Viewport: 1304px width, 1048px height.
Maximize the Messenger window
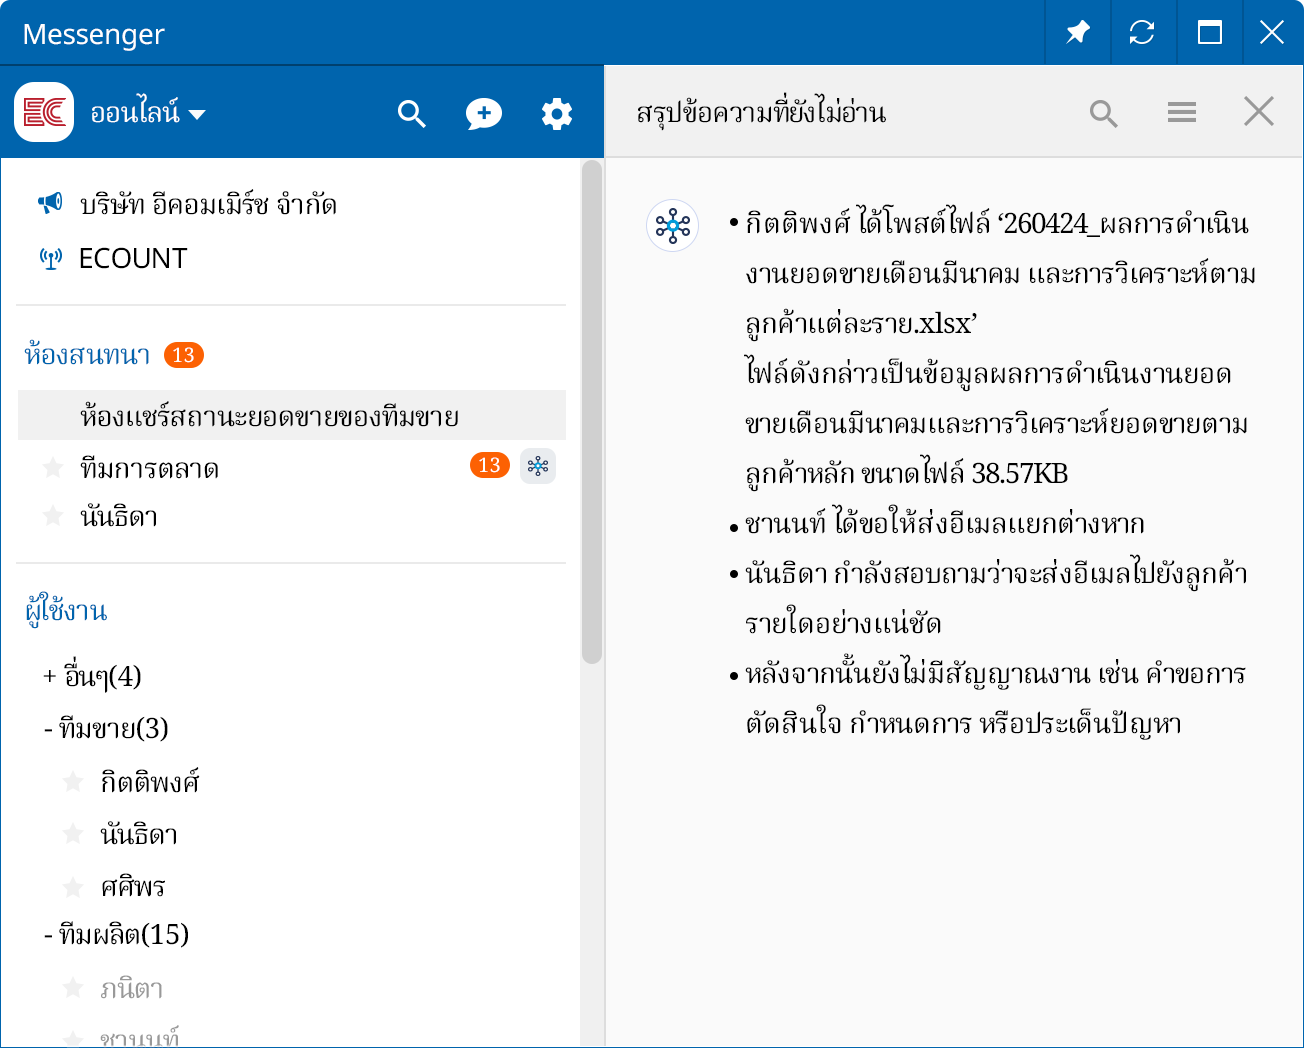click(x=1209, y=33)
